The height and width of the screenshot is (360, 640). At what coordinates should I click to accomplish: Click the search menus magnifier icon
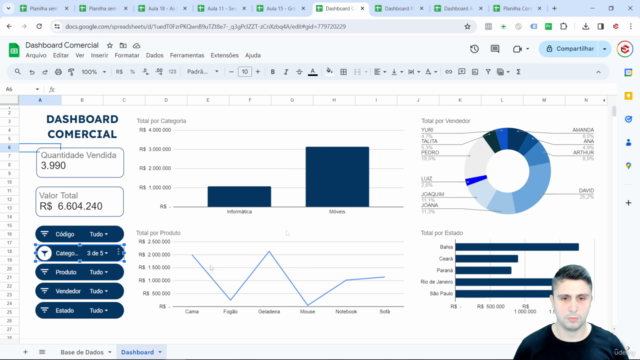pos(18,72)
